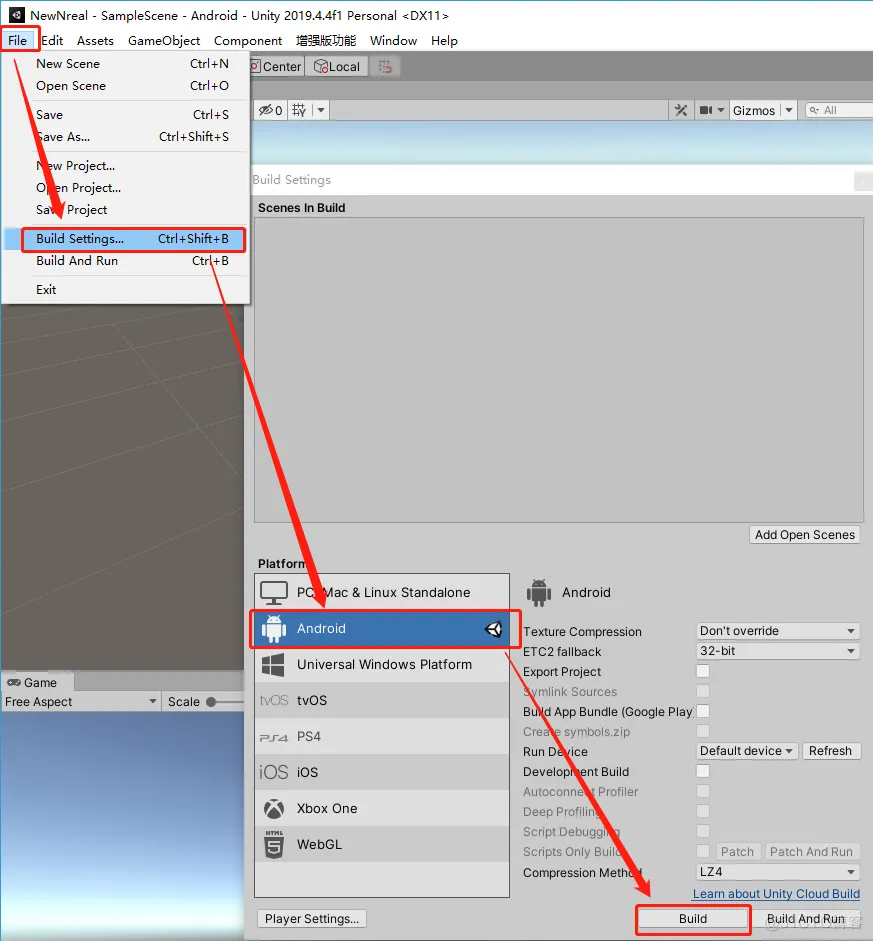Toggle the Script Debugging checkbox
This screenshot has height=941, width=873.
(x=703, y=831)
